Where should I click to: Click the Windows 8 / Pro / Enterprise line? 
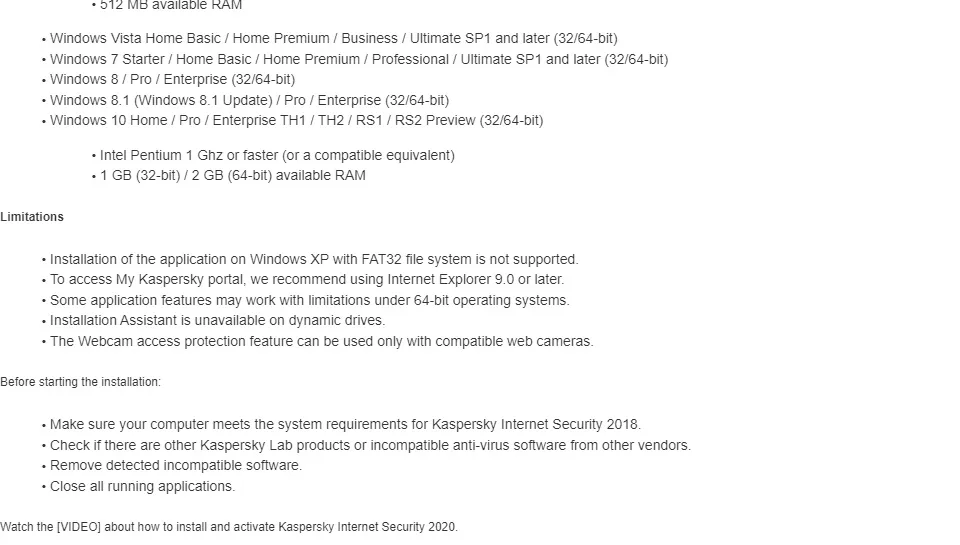point(172,80)
